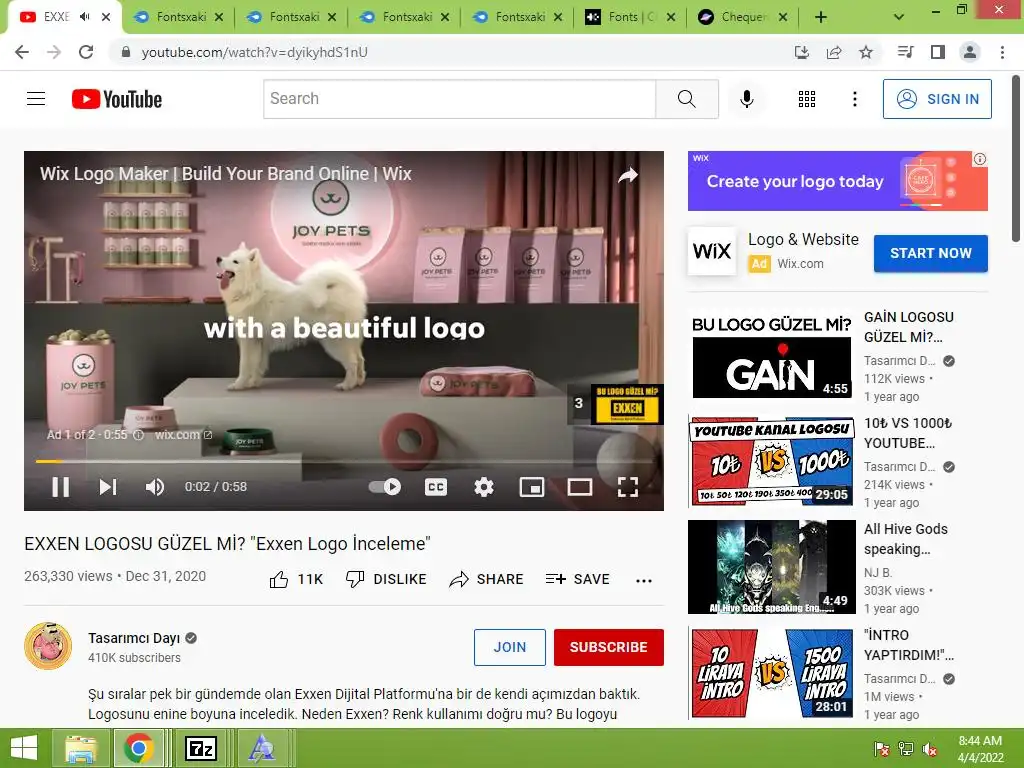
Task: Visit wix.com link in the video ad
Action: [183, 435]
